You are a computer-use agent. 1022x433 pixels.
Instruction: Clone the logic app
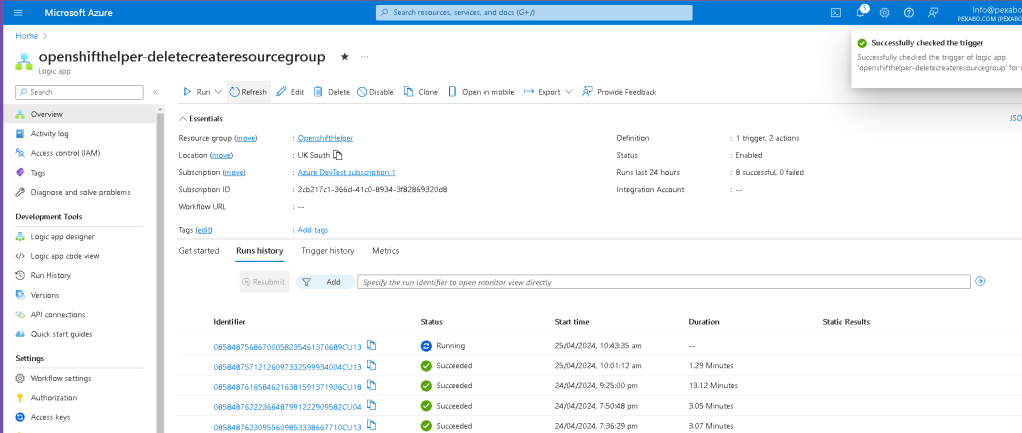(421, 92)
